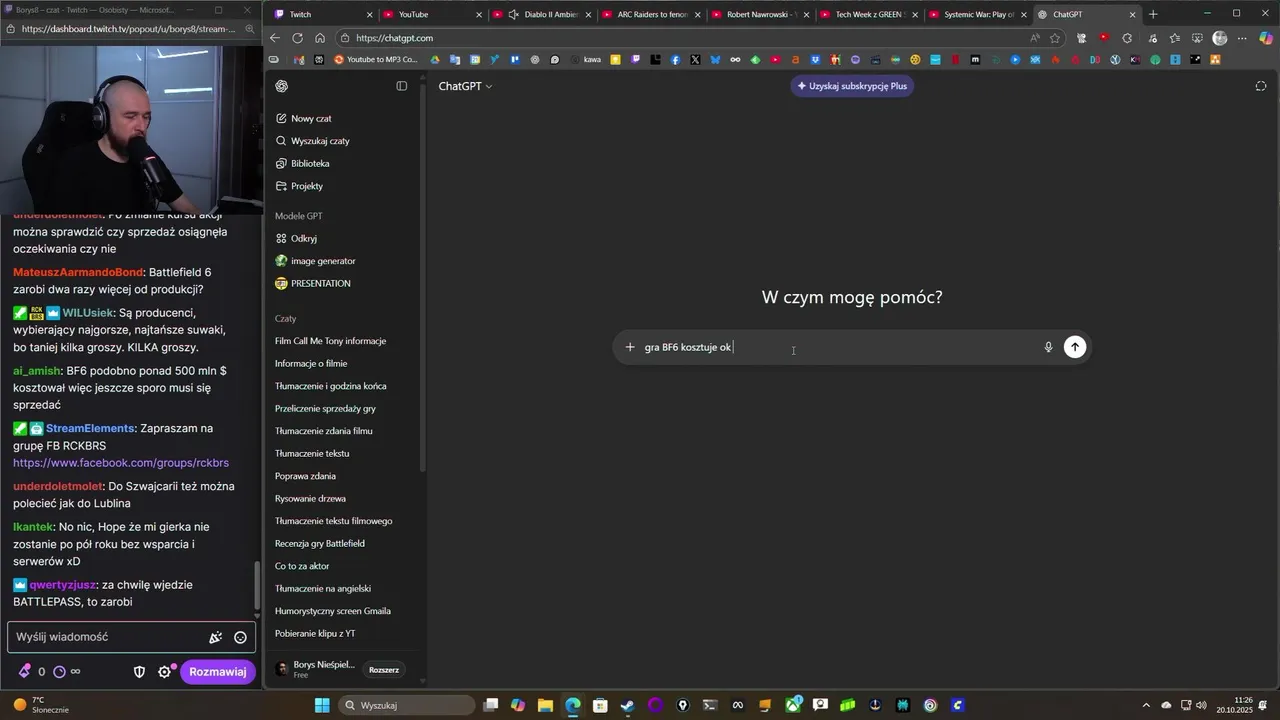The height and width of the screenshot is (720, 1280).
Task: Click the Facebook bookmark icon
Action: (x=675, y=60)
